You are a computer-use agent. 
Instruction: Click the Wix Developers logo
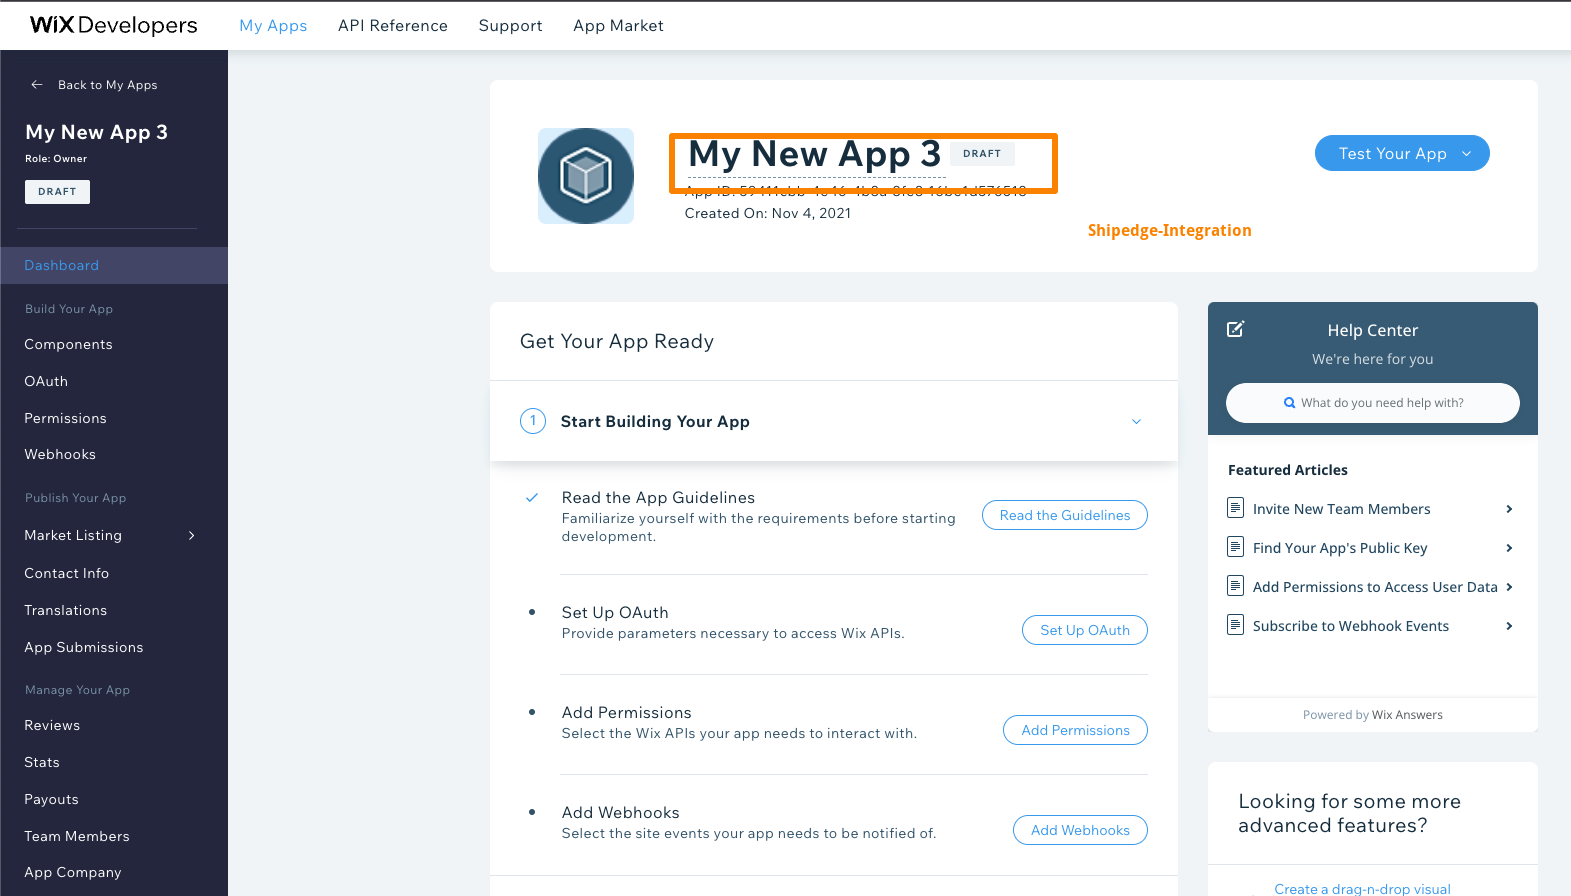click(x=114, y=25)
